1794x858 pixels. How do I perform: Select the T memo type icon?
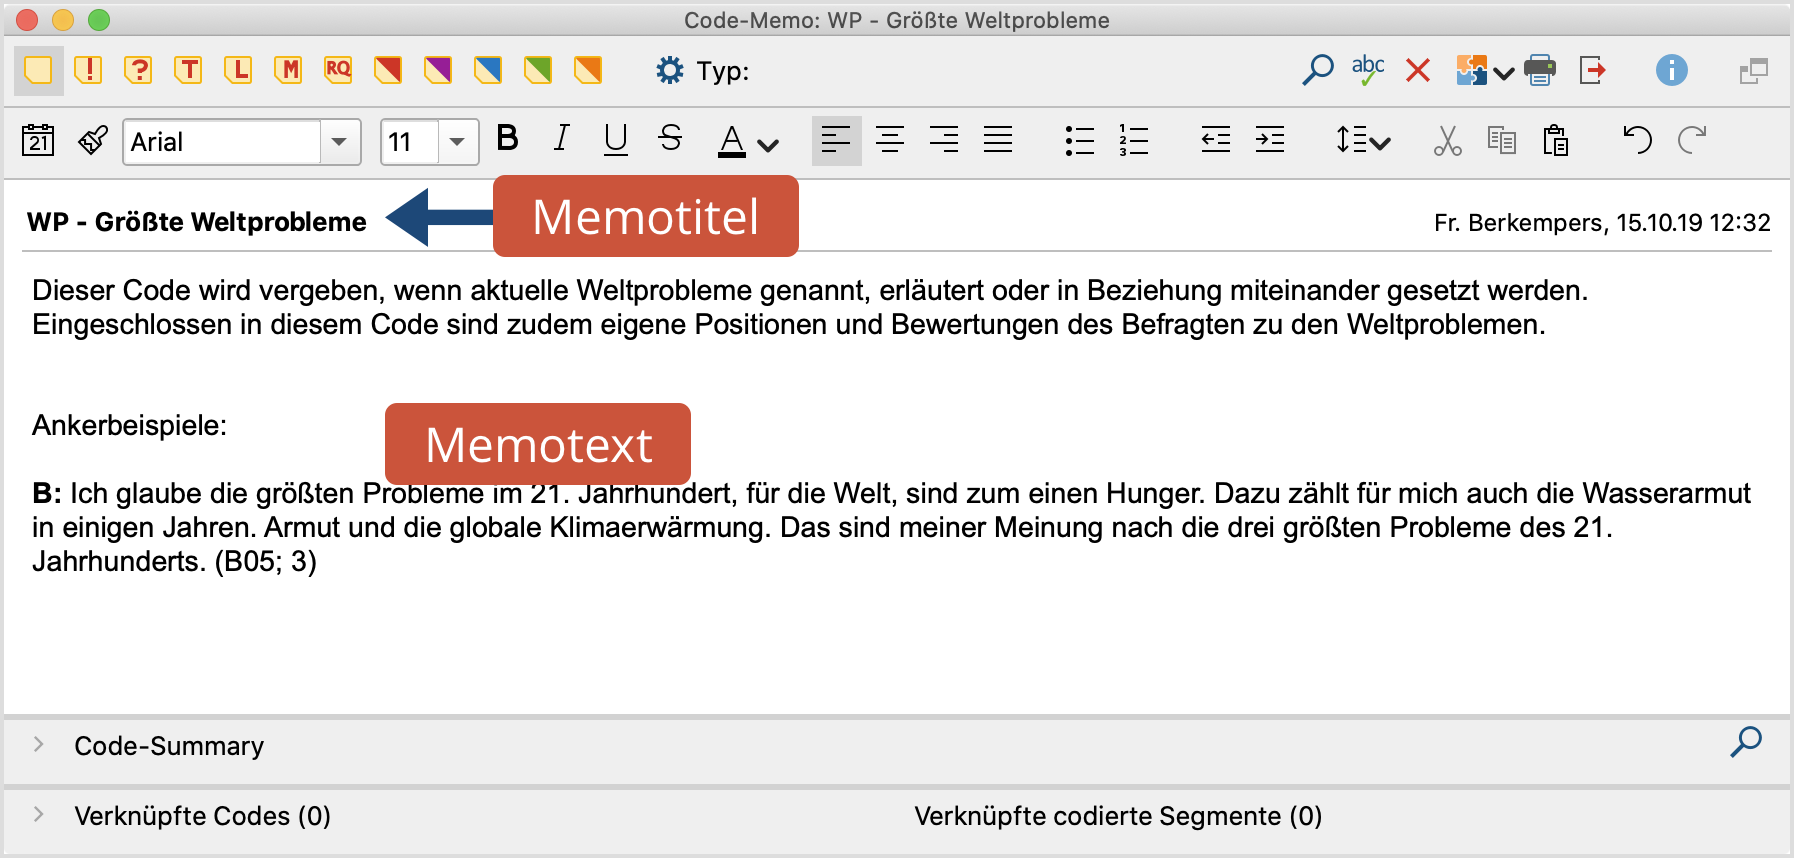coord(188,70)
